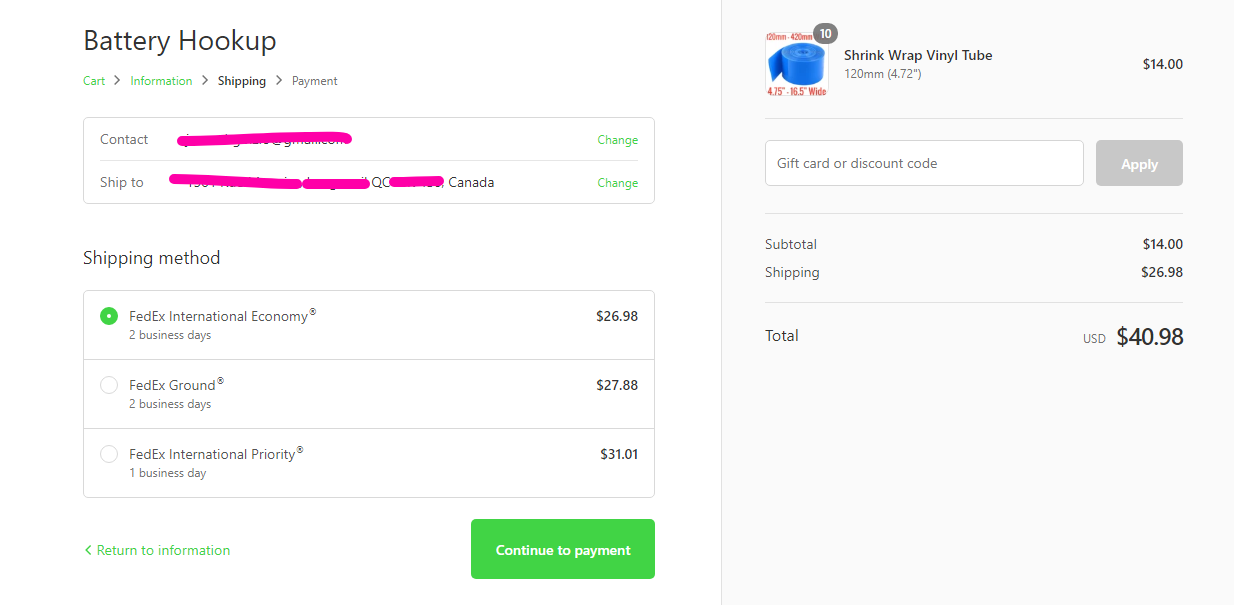The width and height of the screenshot is (1234, 605).
Task: Go to Information breadcrumb step
Action: click(161, 81)
